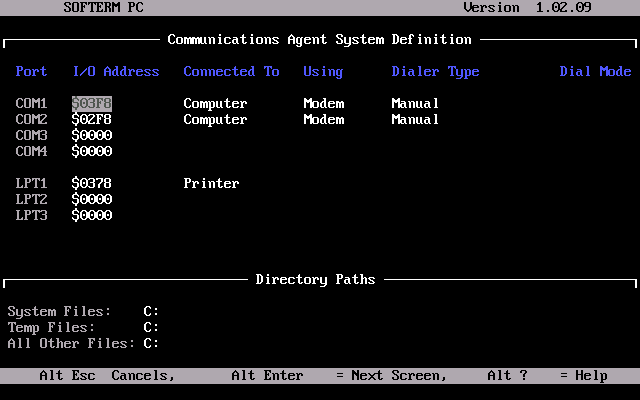The image size is (640, 400).
Task: Click the Dial Mode column header
Action: pos(596,71)
